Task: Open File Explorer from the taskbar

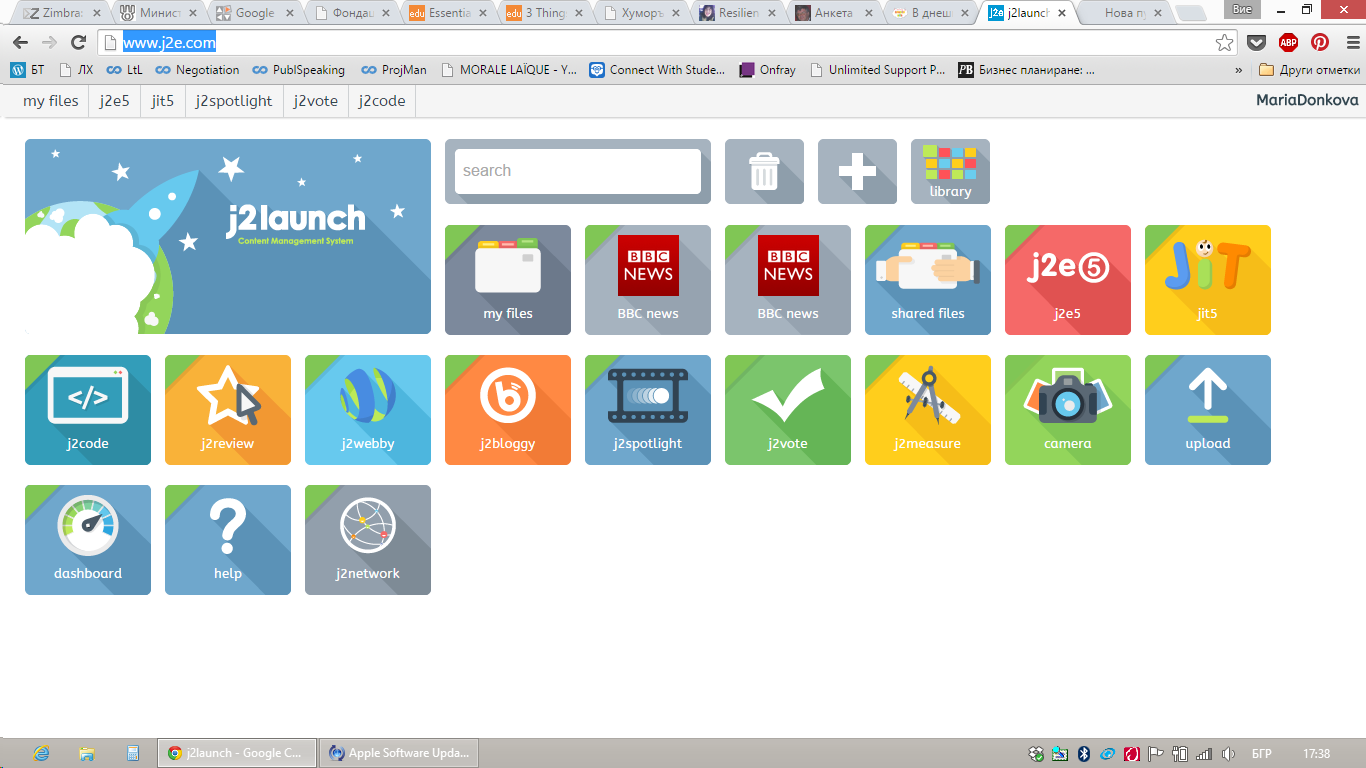Action: [x=87, y=753]
